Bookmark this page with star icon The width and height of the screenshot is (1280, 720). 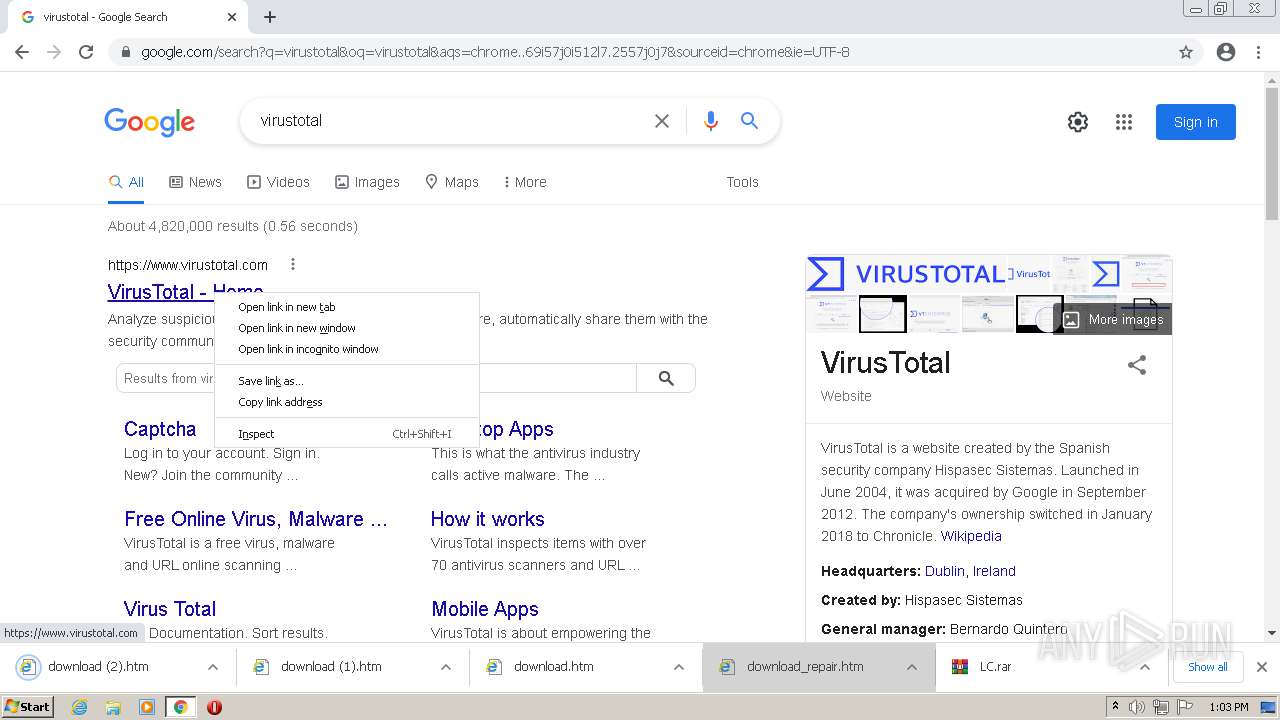(1186, 52)
